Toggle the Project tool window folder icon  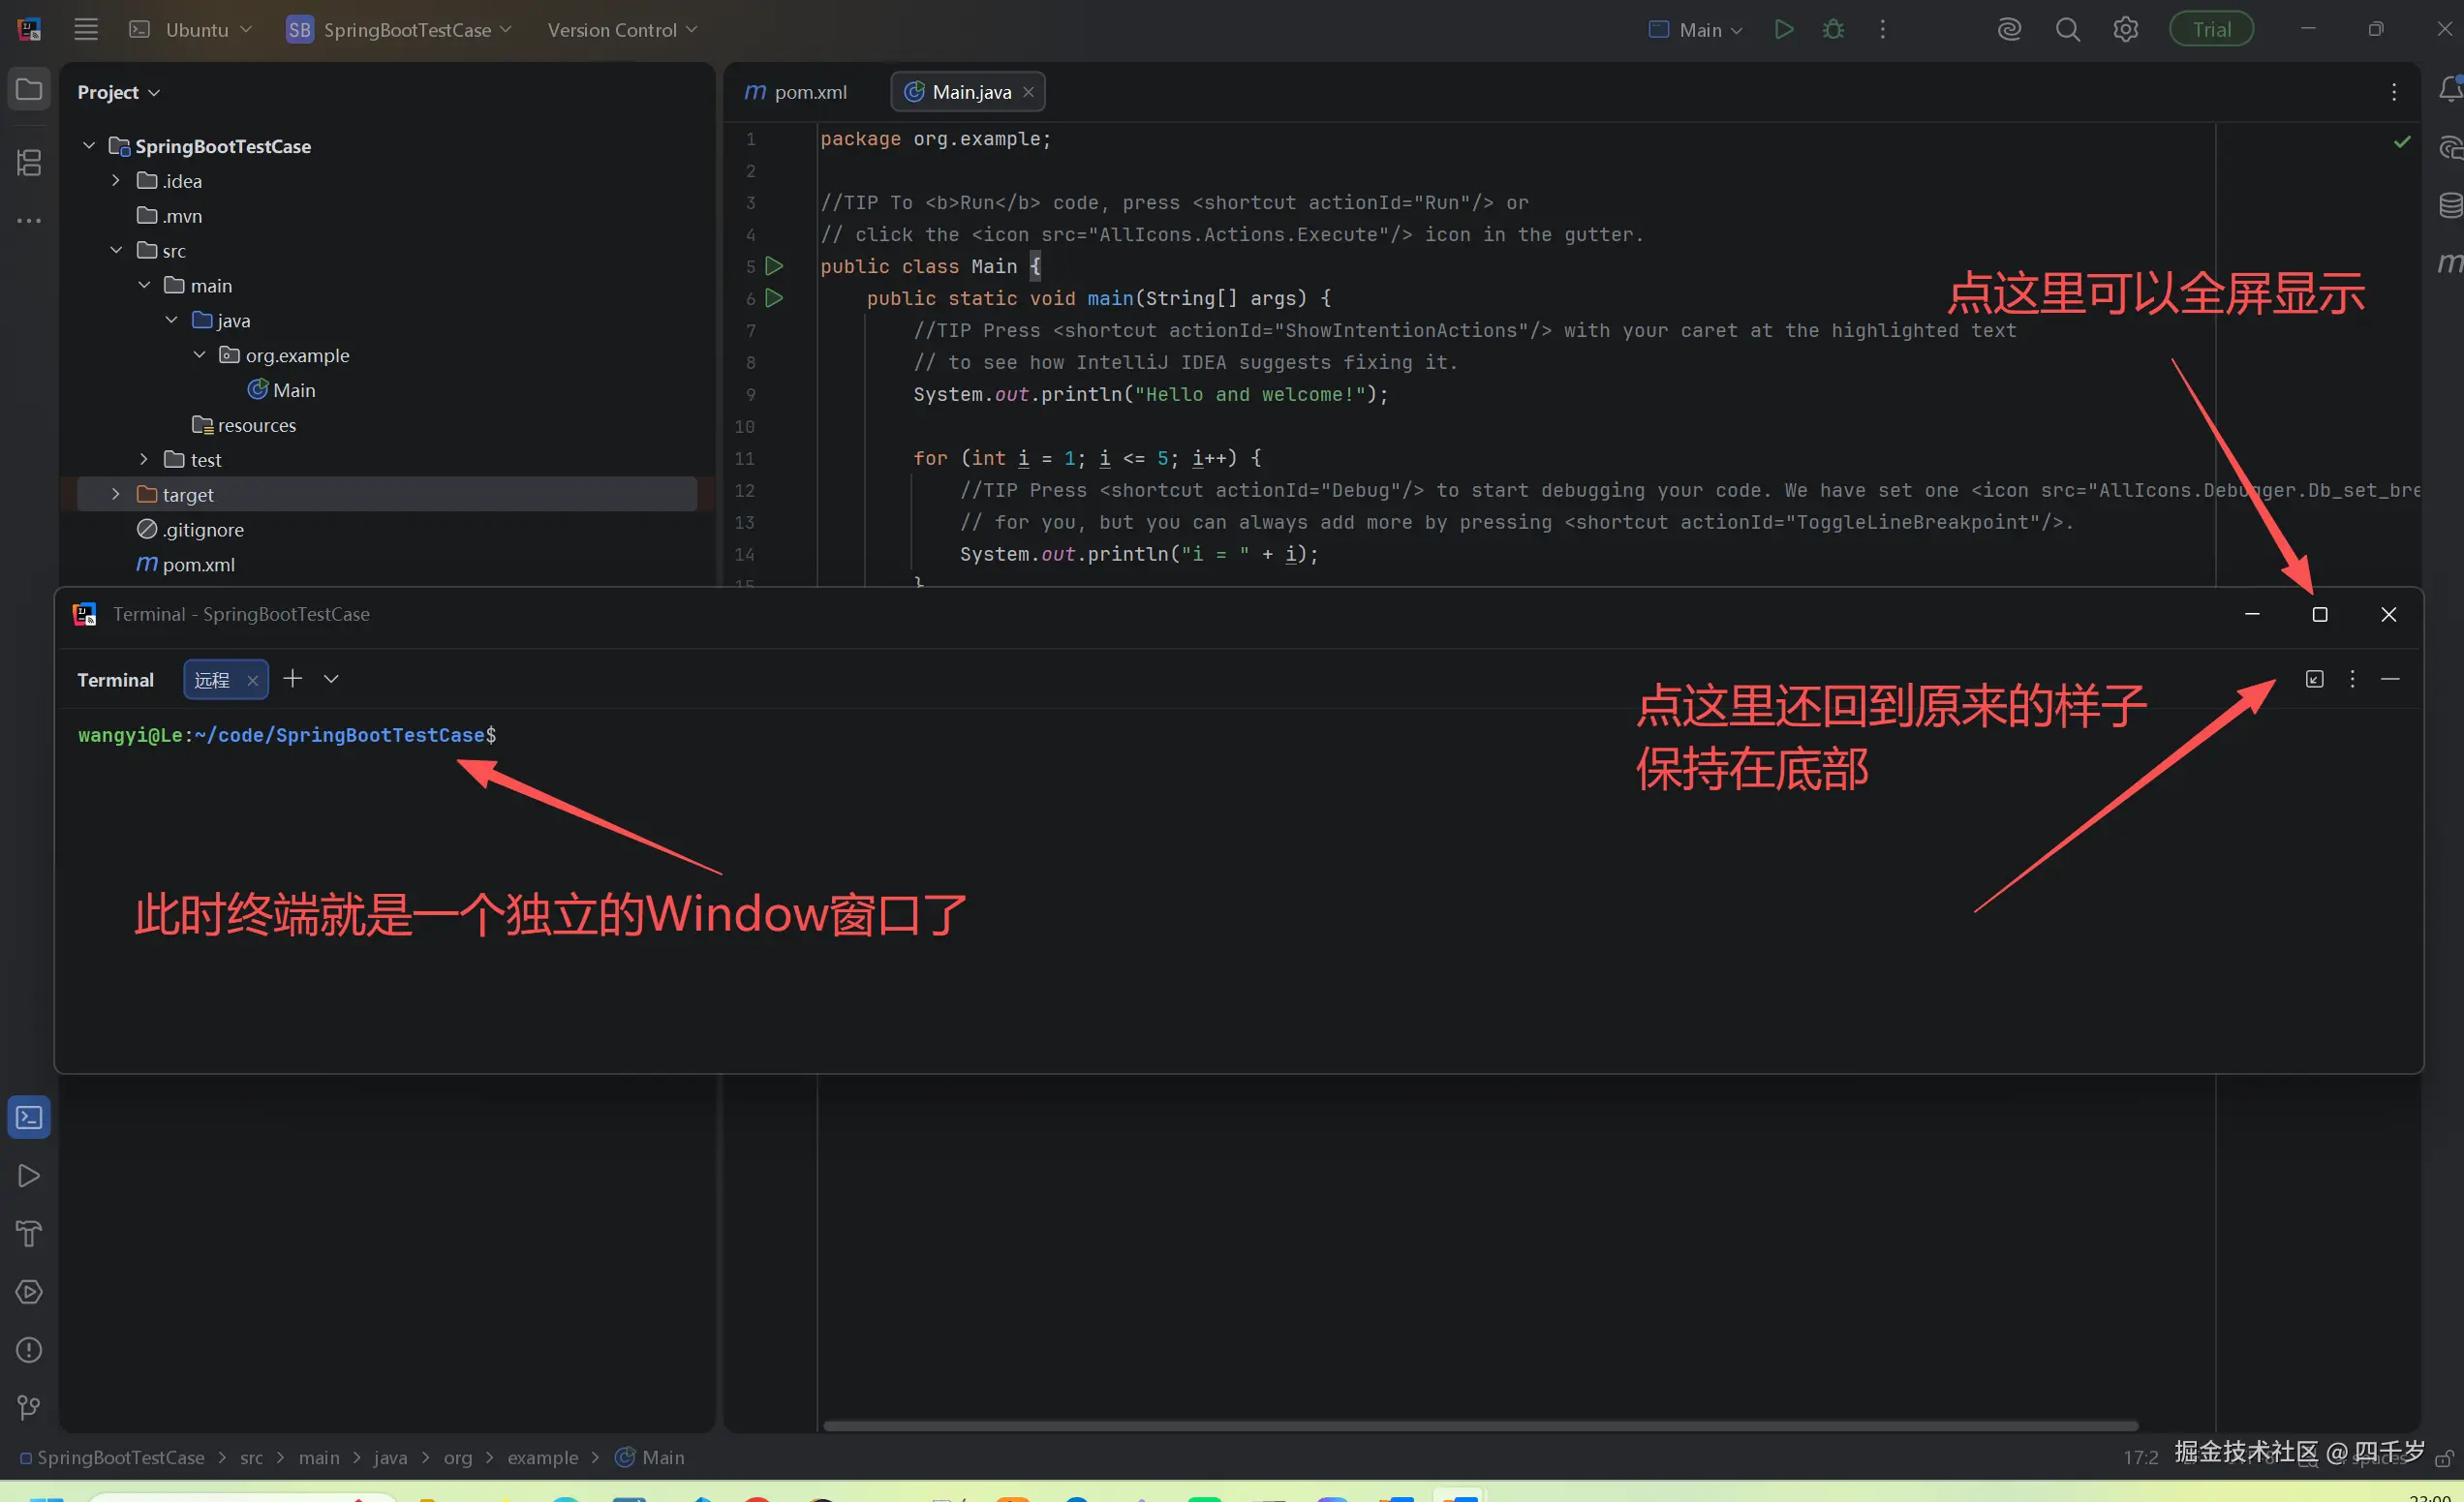click(29, 90)
